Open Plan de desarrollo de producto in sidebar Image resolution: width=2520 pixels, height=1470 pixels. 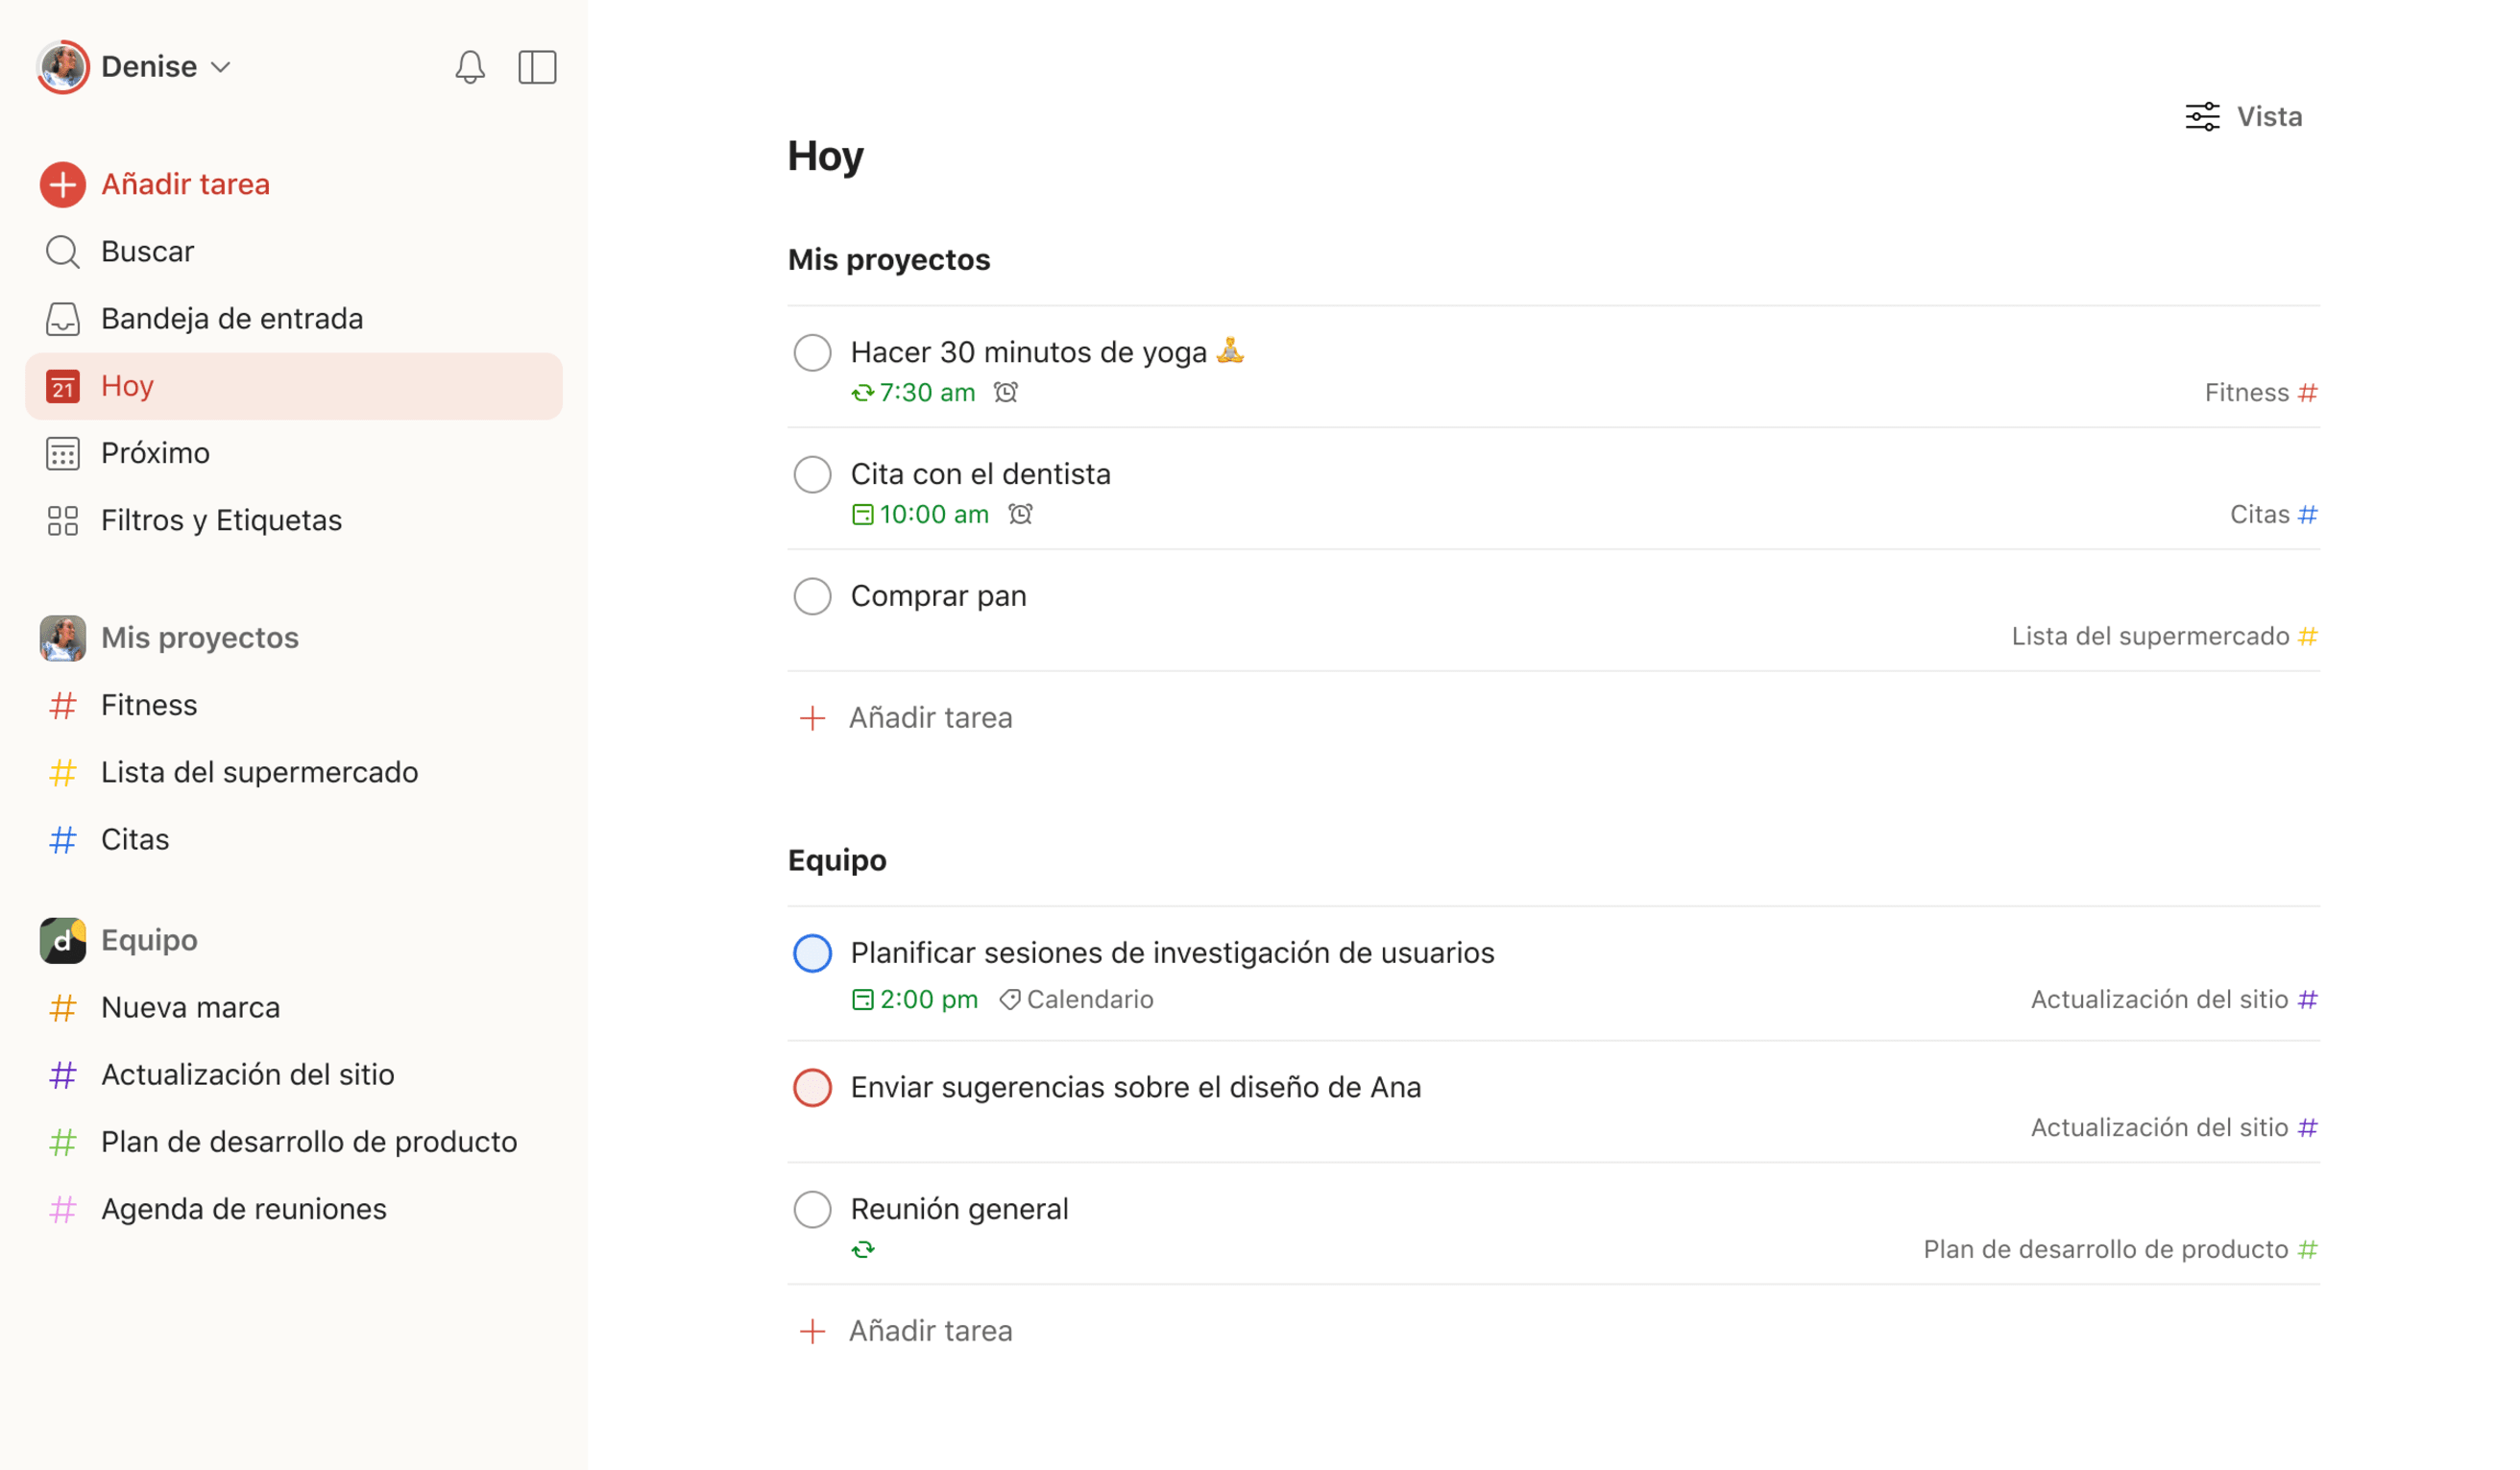pos(294,1141)
